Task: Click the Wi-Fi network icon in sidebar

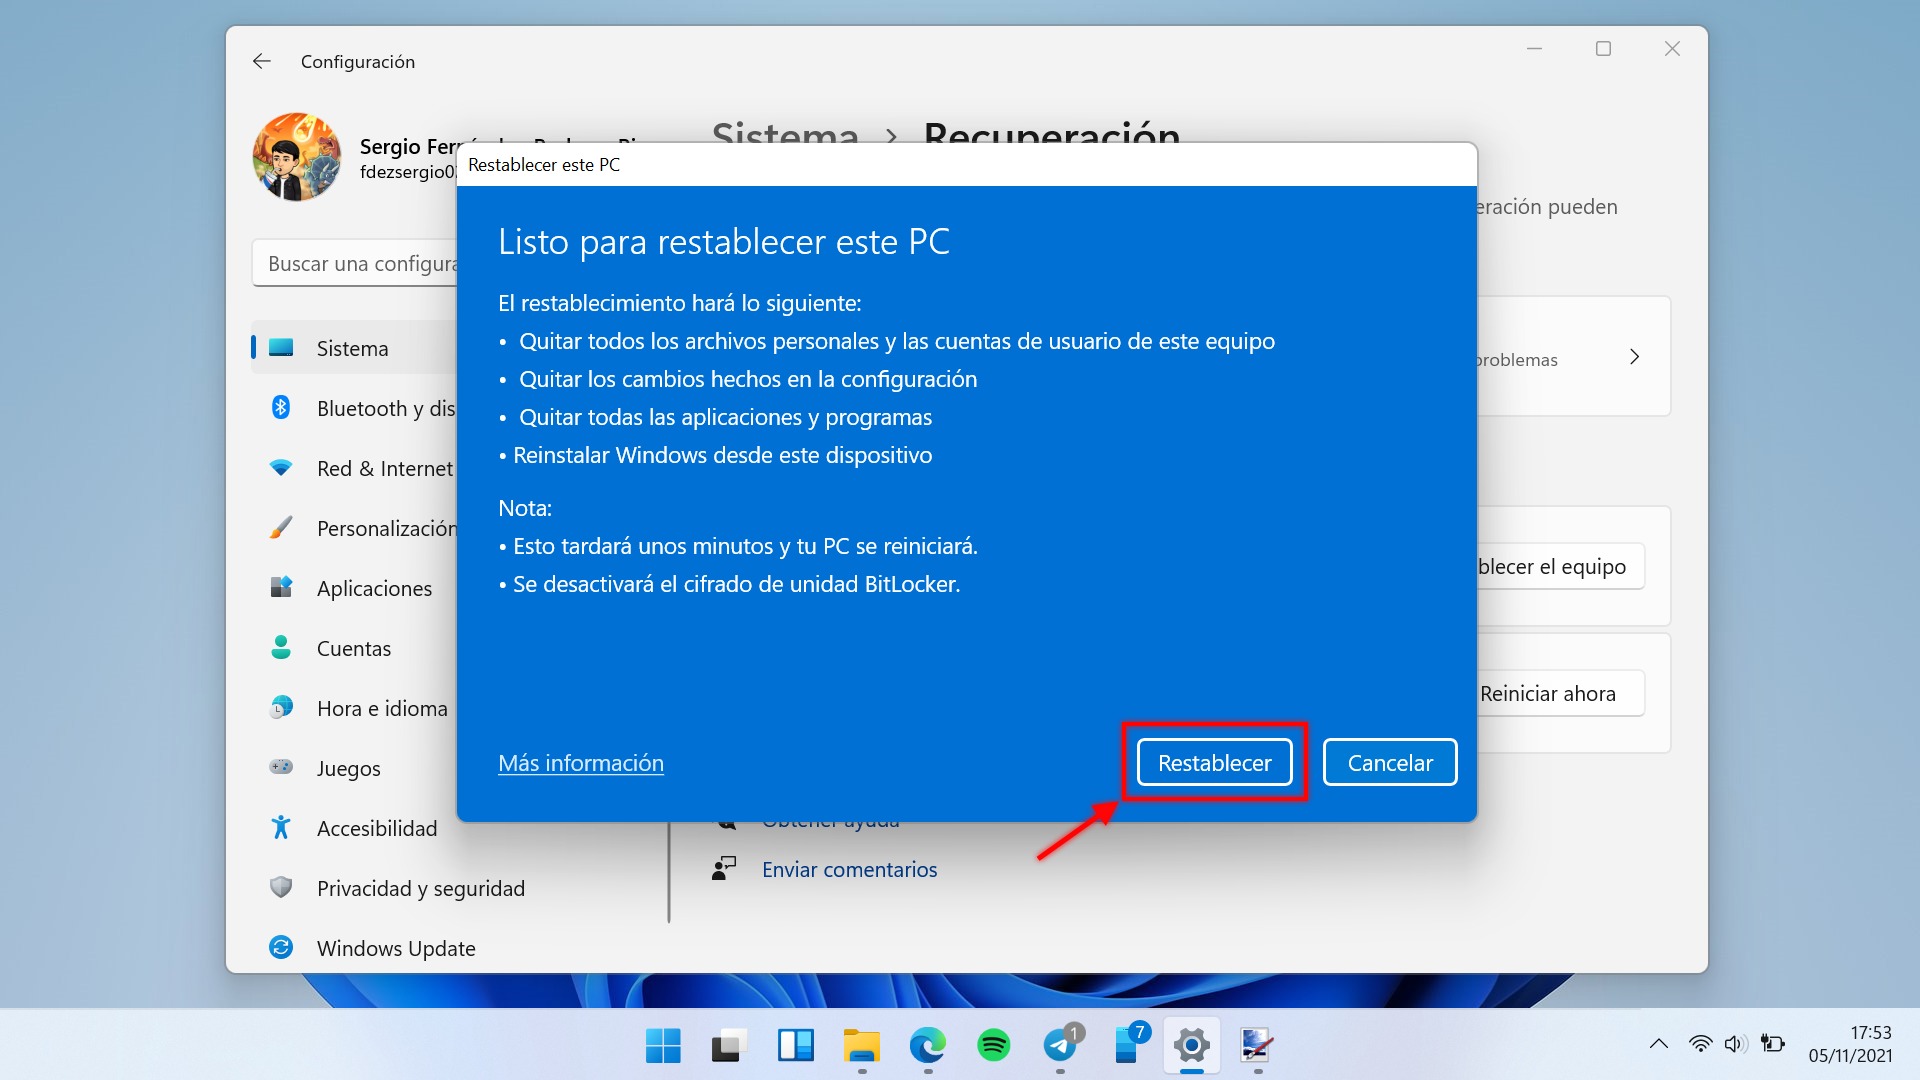Action: tap(281, 467)
